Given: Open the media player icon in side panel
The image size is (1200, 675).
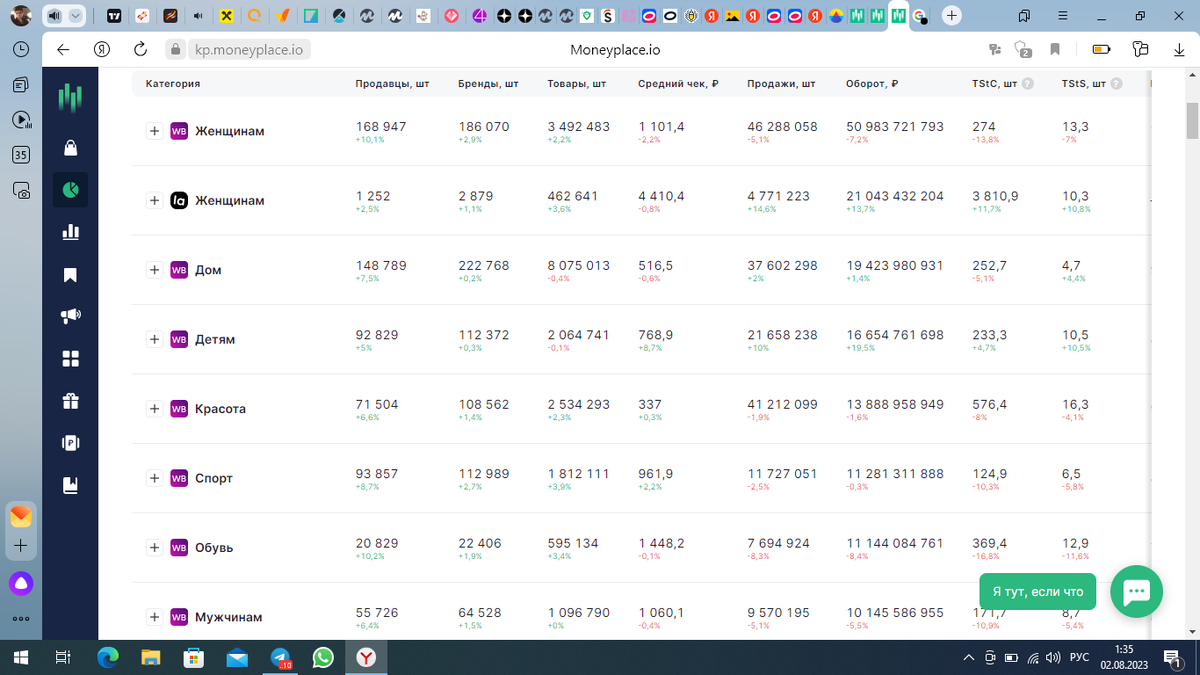Looking at the screenshot, I should click(x=21, y=119).
